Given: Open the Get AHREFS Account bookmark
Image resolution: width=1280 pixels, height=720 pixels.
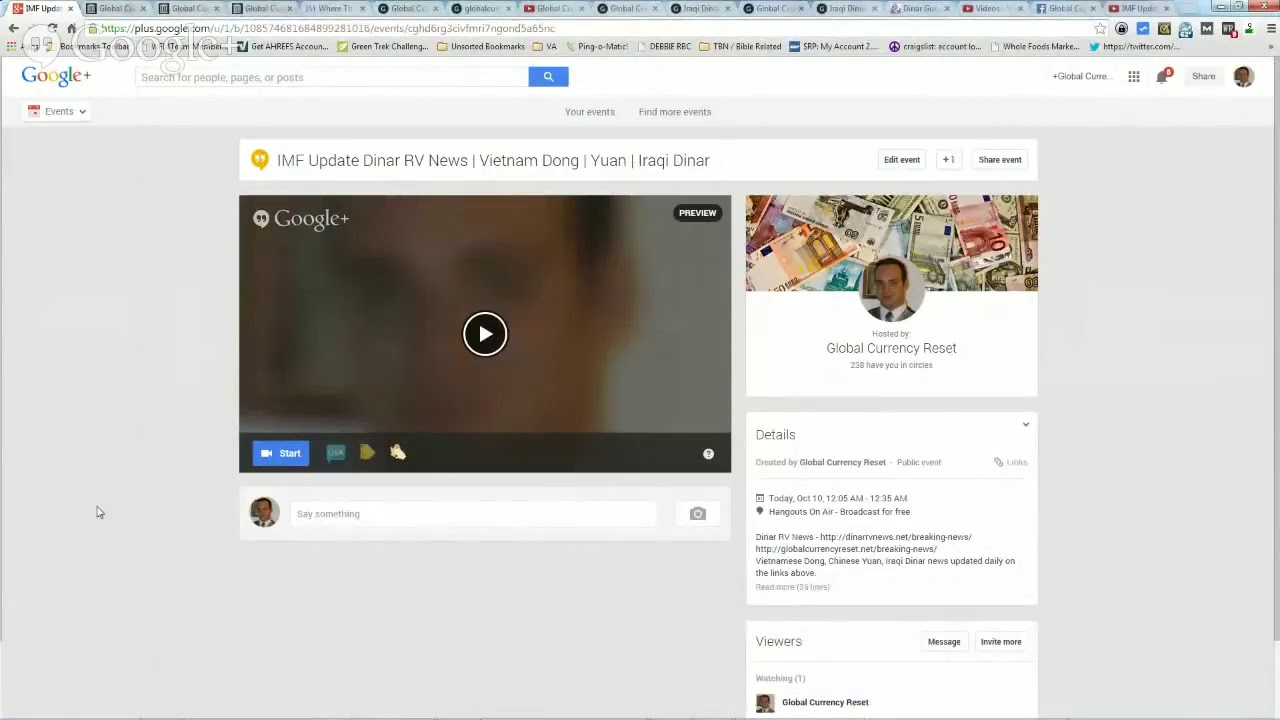Looking at the screenshot, I should pyautogui.click(x=283, y=46).
